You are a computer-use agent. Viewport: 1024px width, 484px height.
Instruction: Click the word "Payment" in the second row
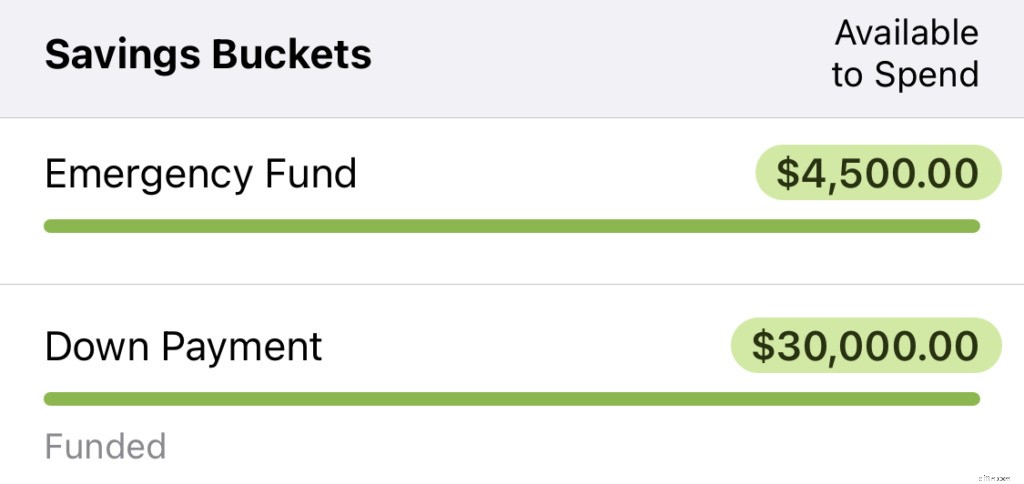[x=241, y=347]
